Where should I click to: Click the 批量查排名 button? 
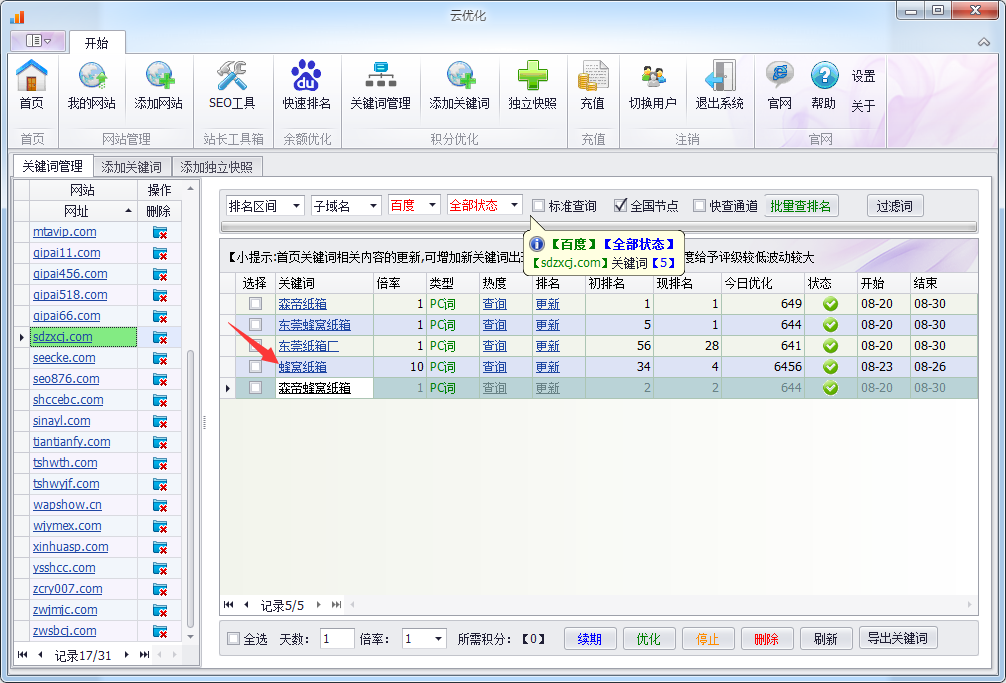[x=802, y=206]
